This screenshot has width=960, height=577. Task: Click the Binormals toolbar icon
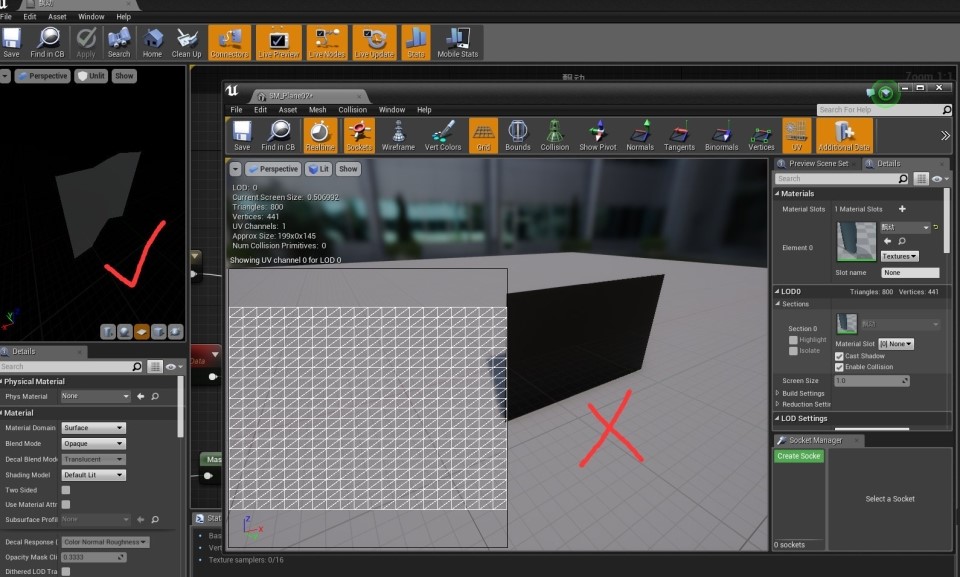pos(721,135)
